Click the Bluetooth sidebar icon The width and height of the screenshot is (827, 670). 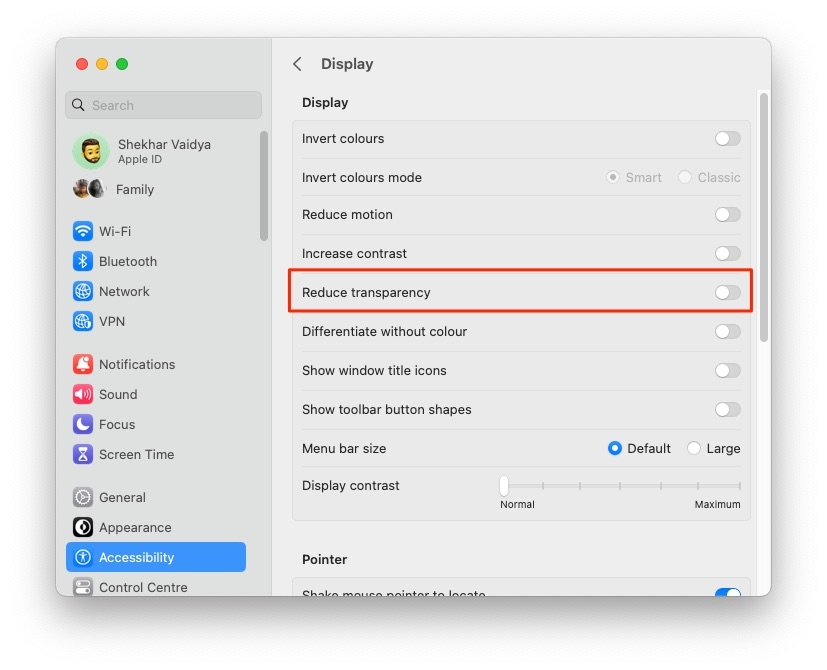point(83,261)
